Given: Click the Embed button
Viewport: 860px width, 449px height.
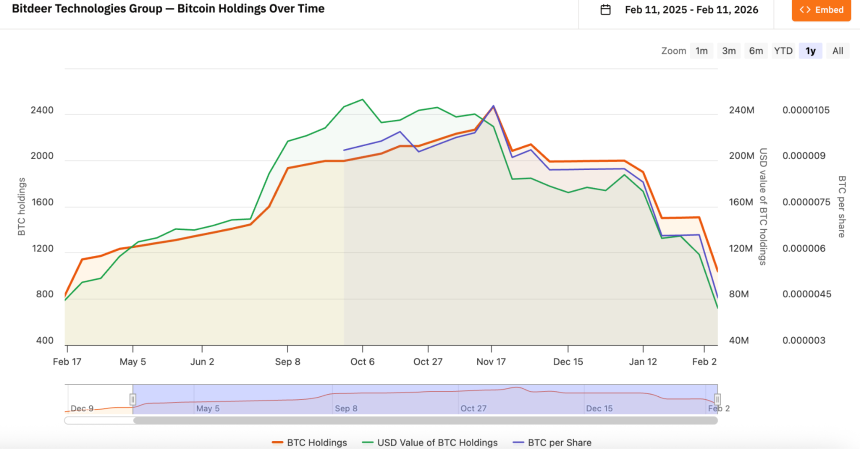Looking at the screenshot, I should pyautogui.click(x=821, y=10).
